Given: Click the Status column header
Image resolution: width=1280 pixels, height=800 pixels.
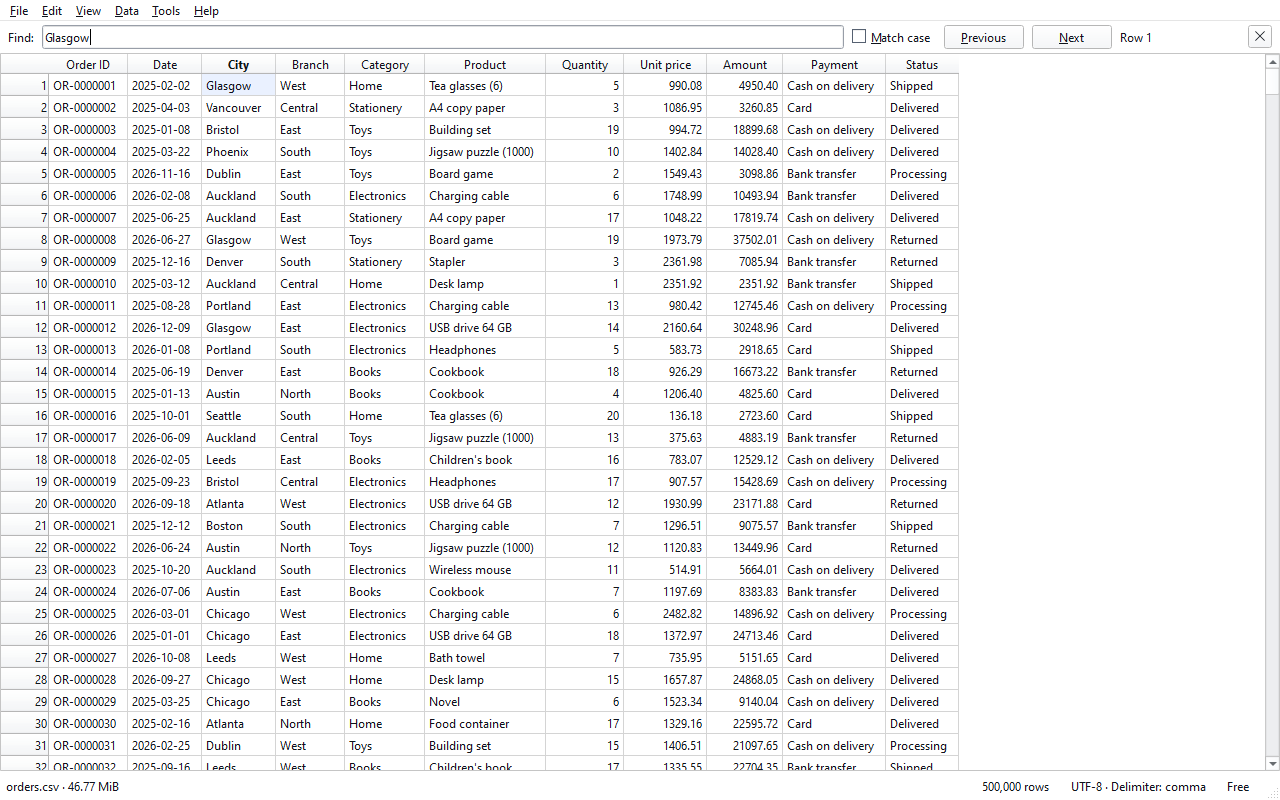Looking at the screenshot, I should [922, 65].
